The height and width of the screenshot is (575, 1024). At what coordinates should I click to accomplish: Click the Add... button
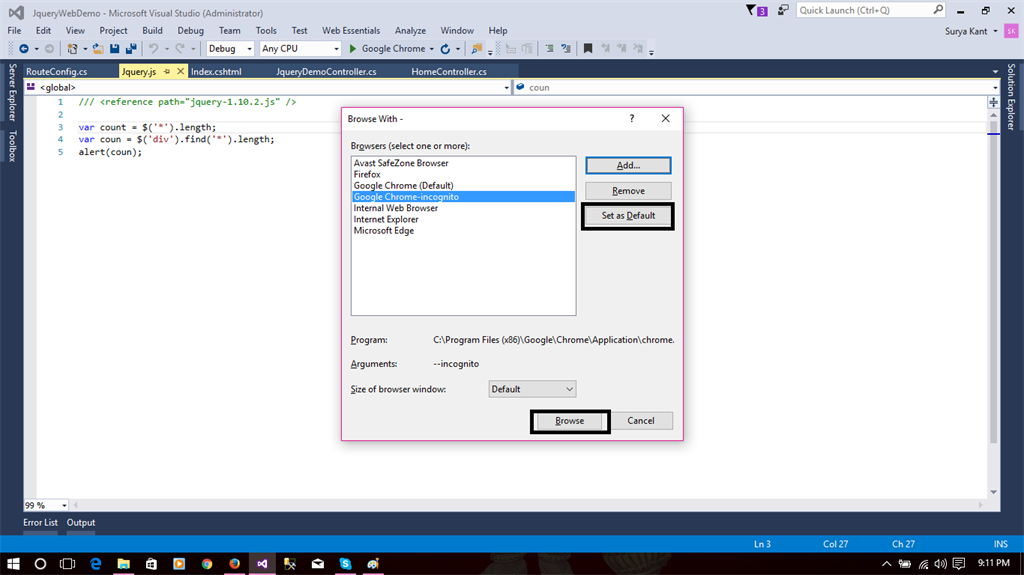point(628,165)
